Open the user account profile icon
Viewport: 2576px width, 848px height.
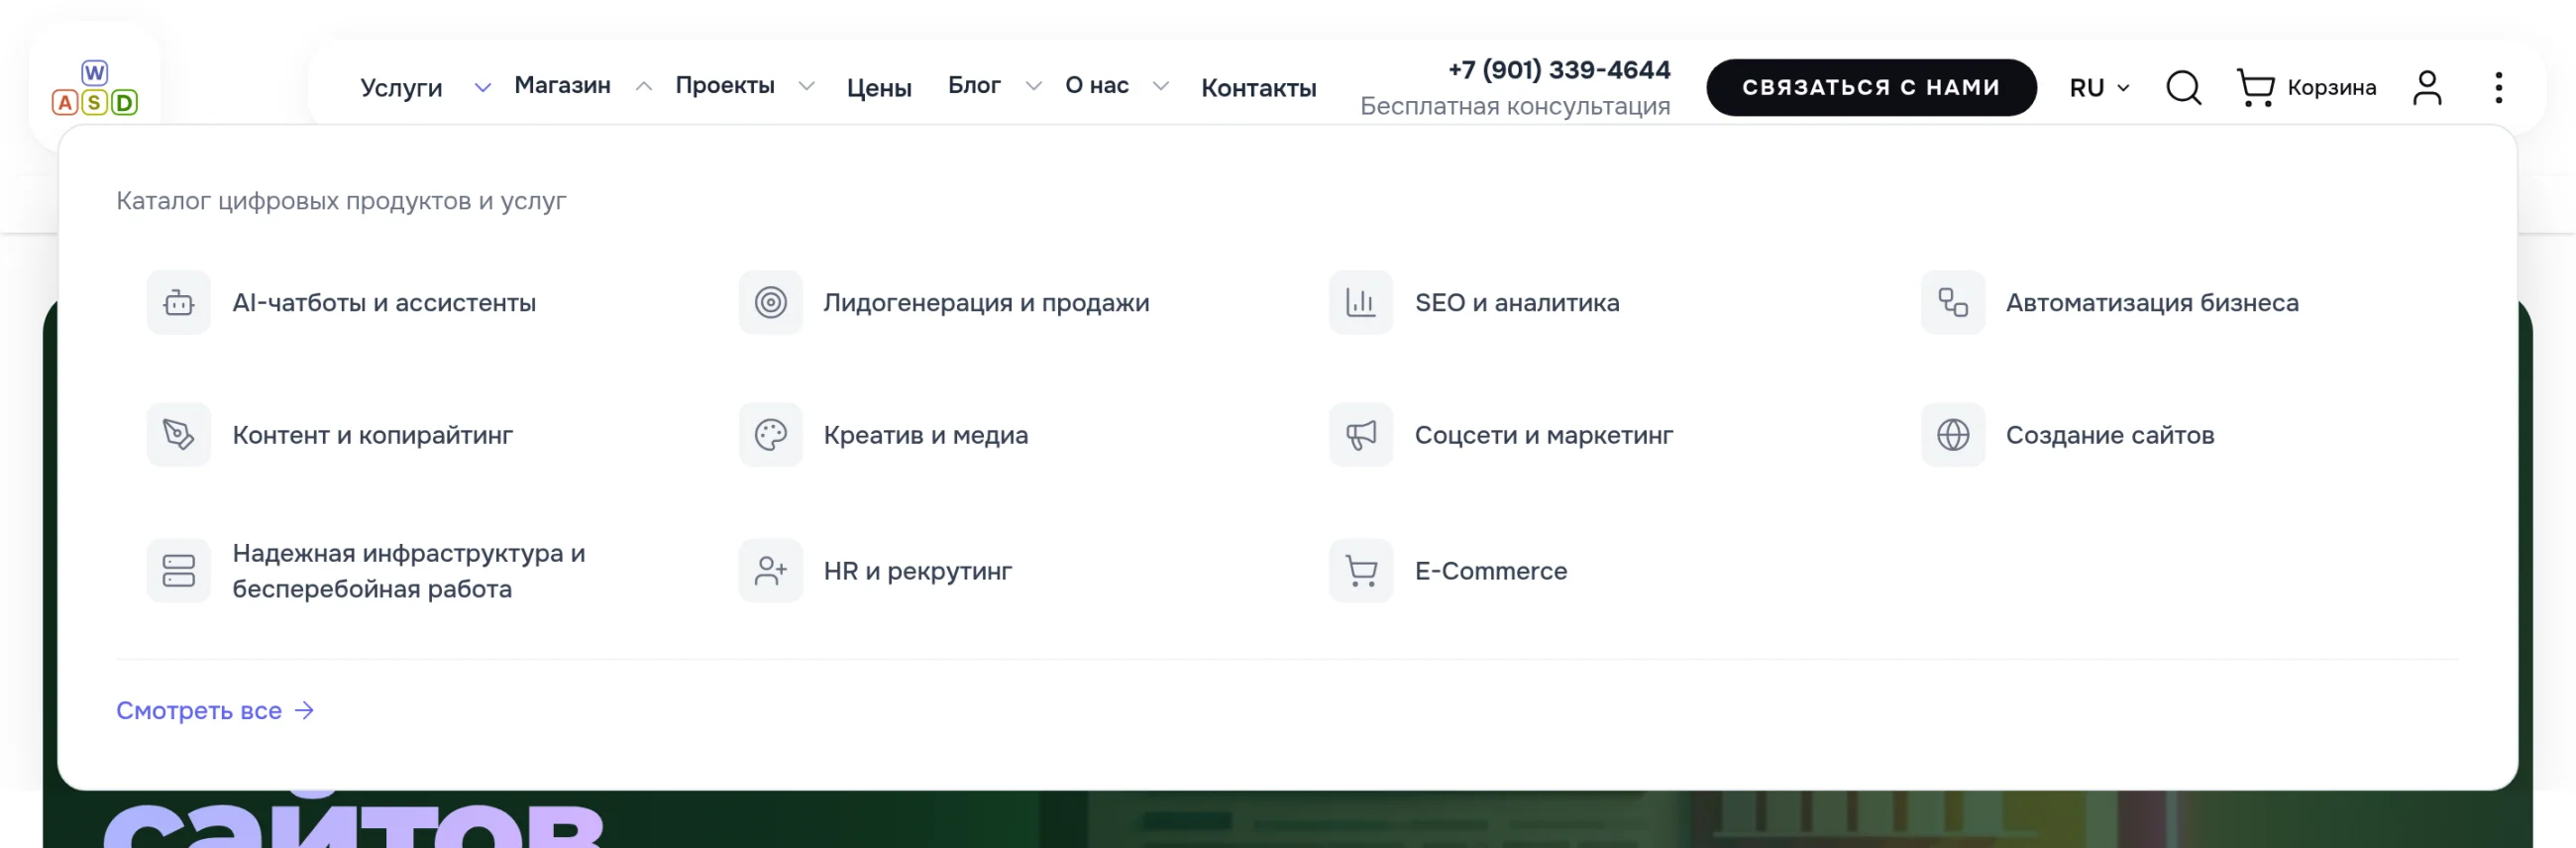pos(2427,88)
